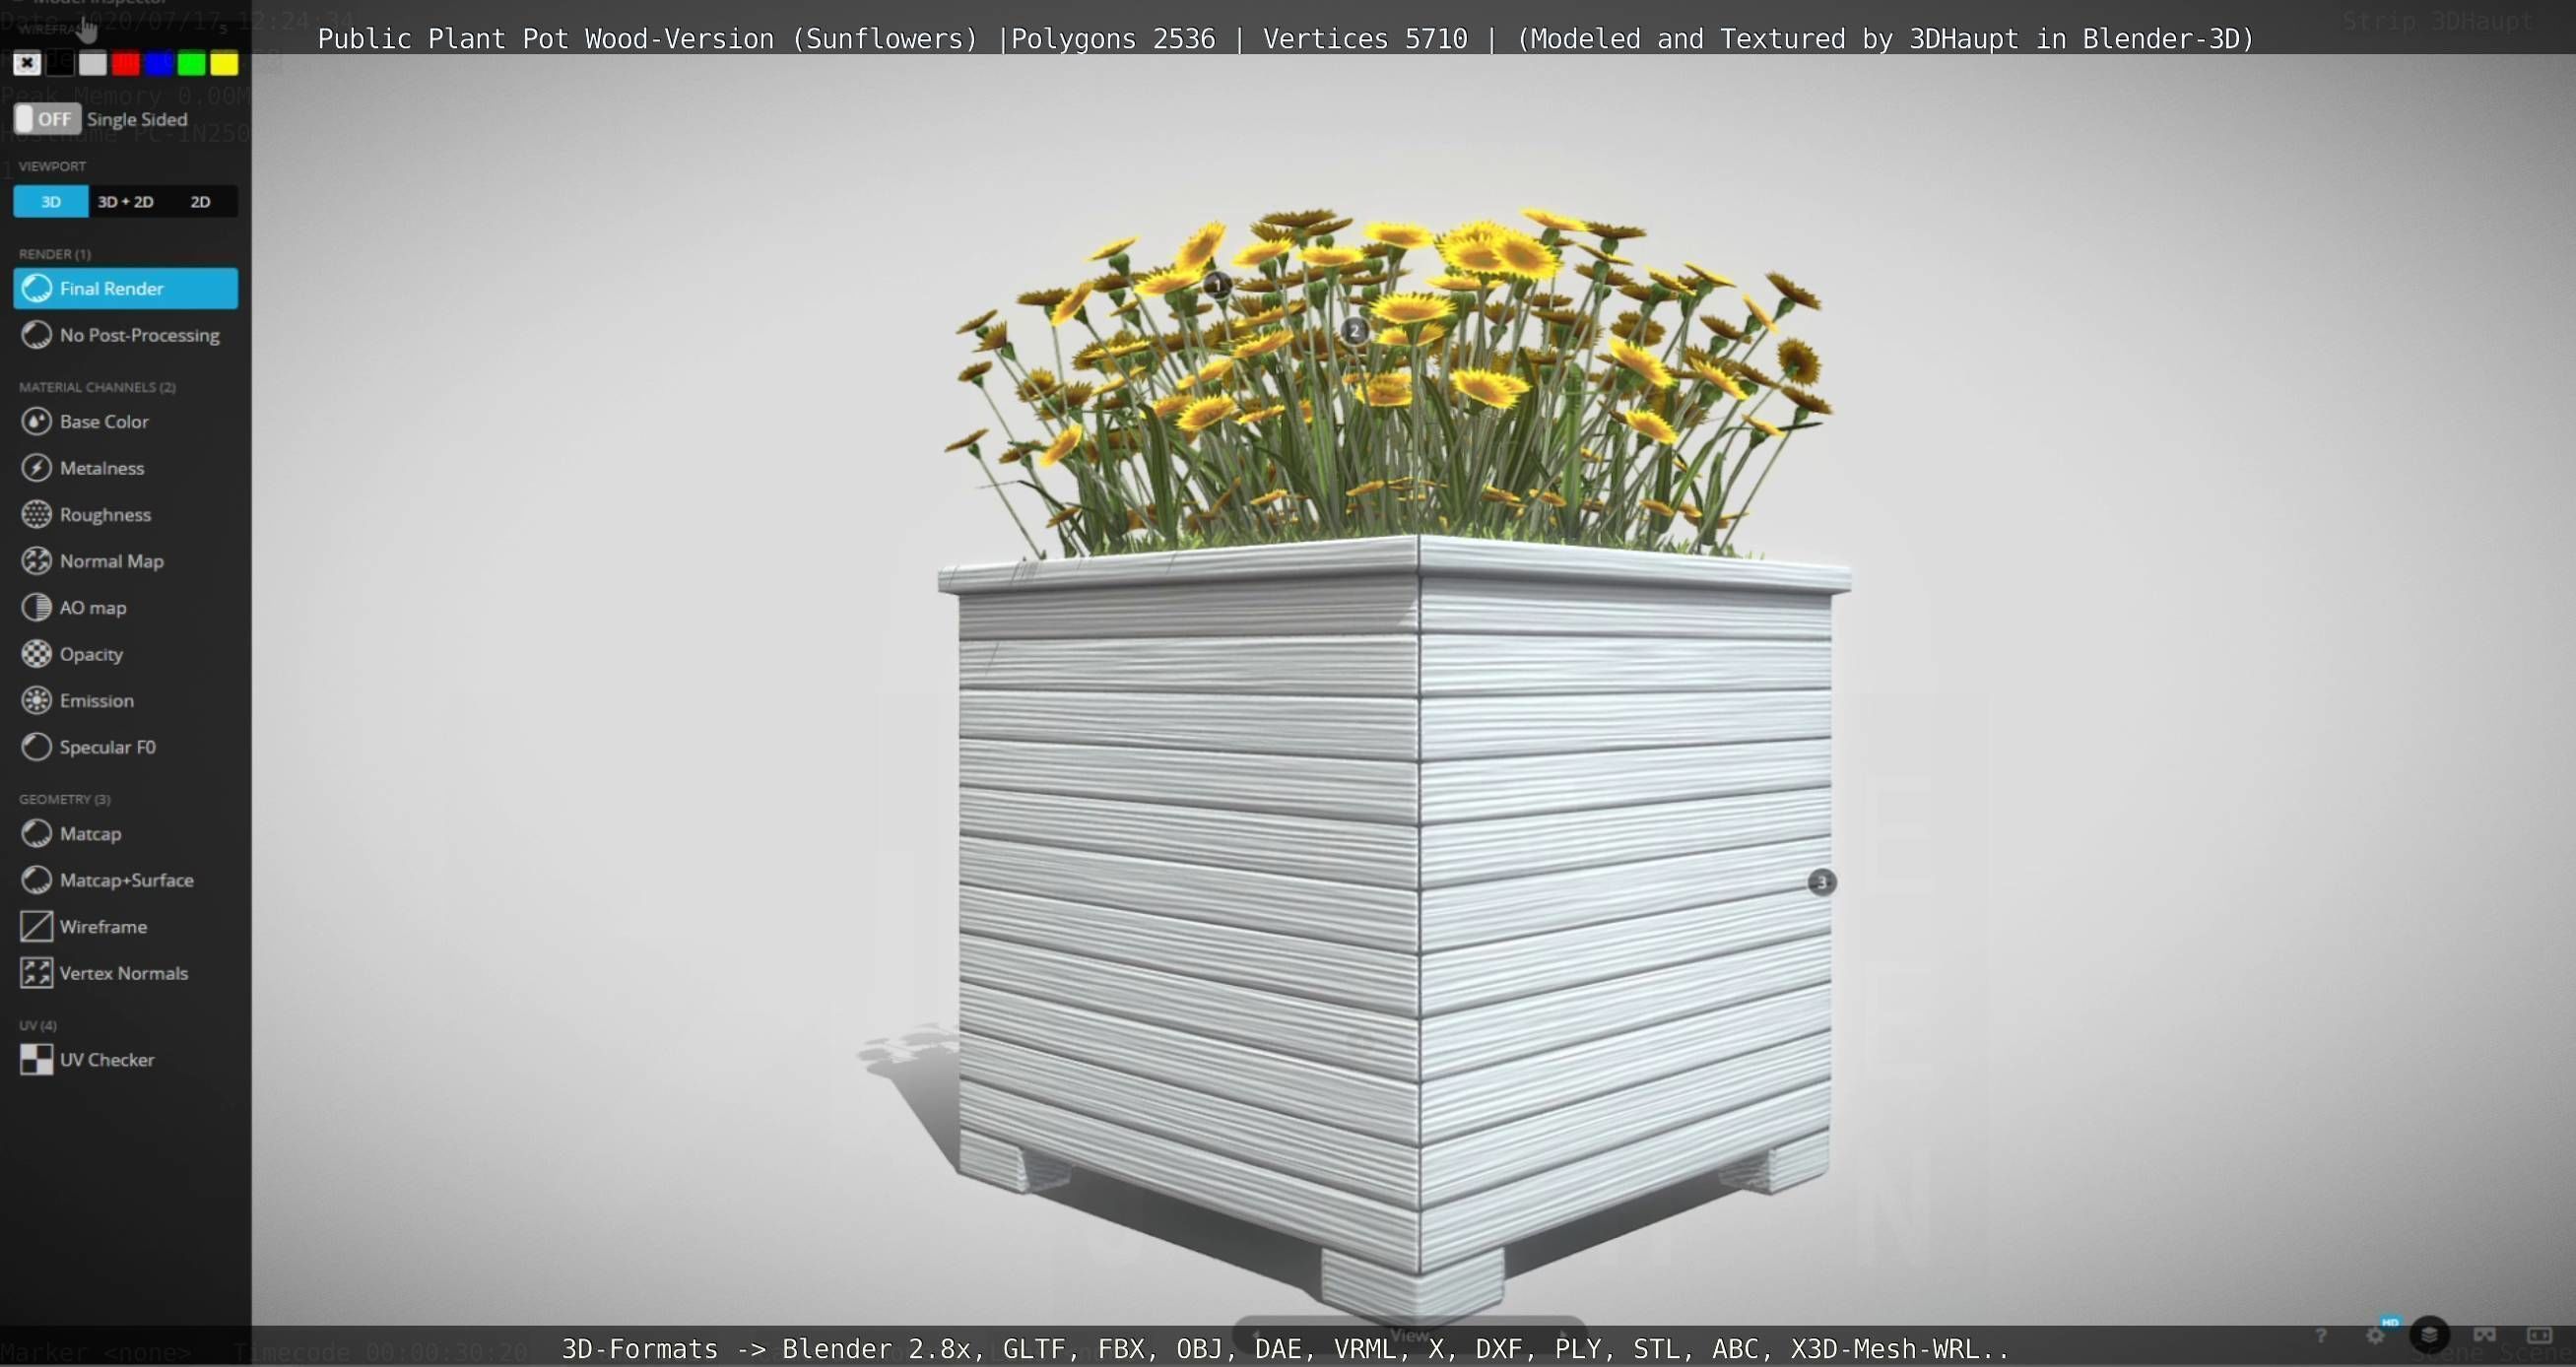Pick the yellow wireframe color
The height and width of the screenshot is (1367, 2576).
(x=225, y=64)
